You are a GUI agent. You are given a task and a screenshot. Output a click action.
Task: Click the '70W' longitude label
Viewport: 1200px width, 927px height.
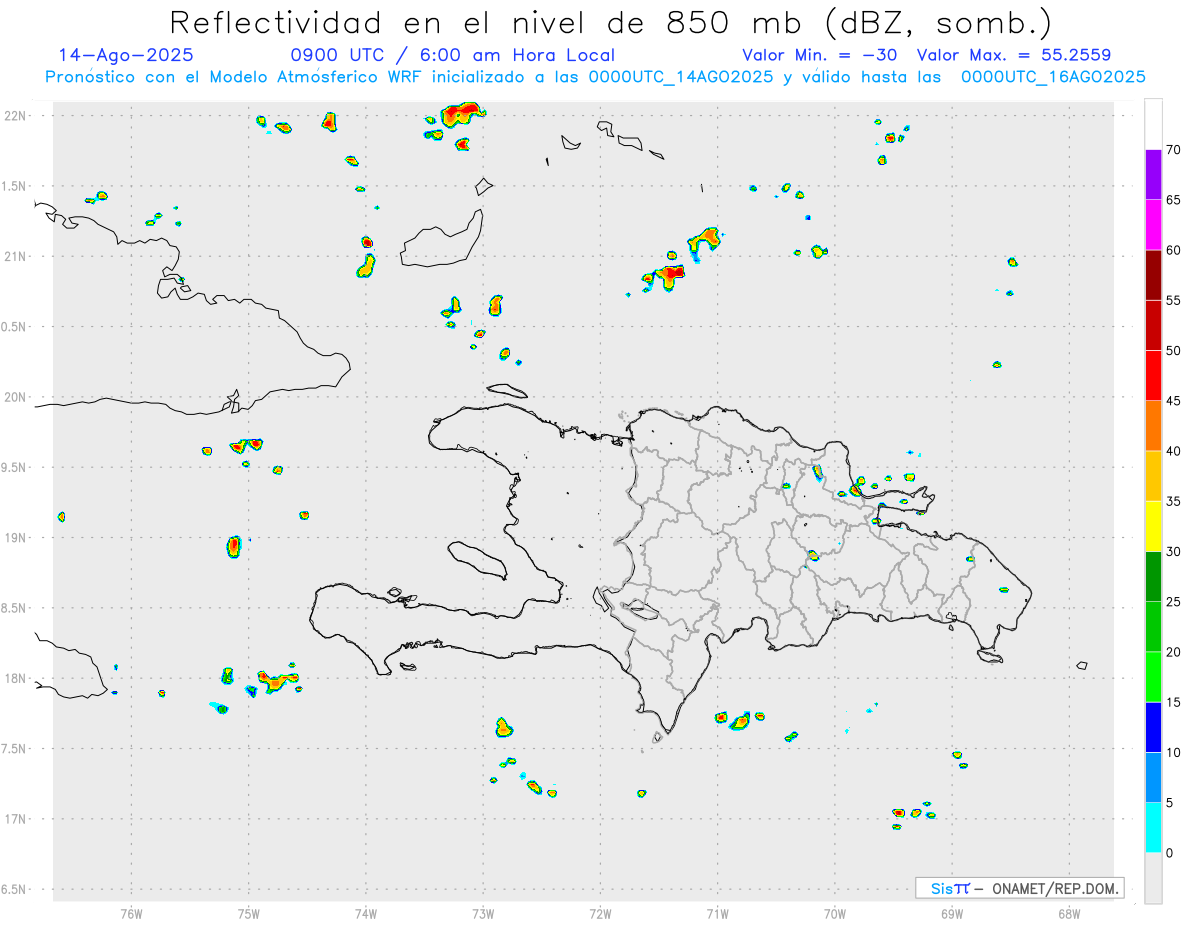pos(835,913)
